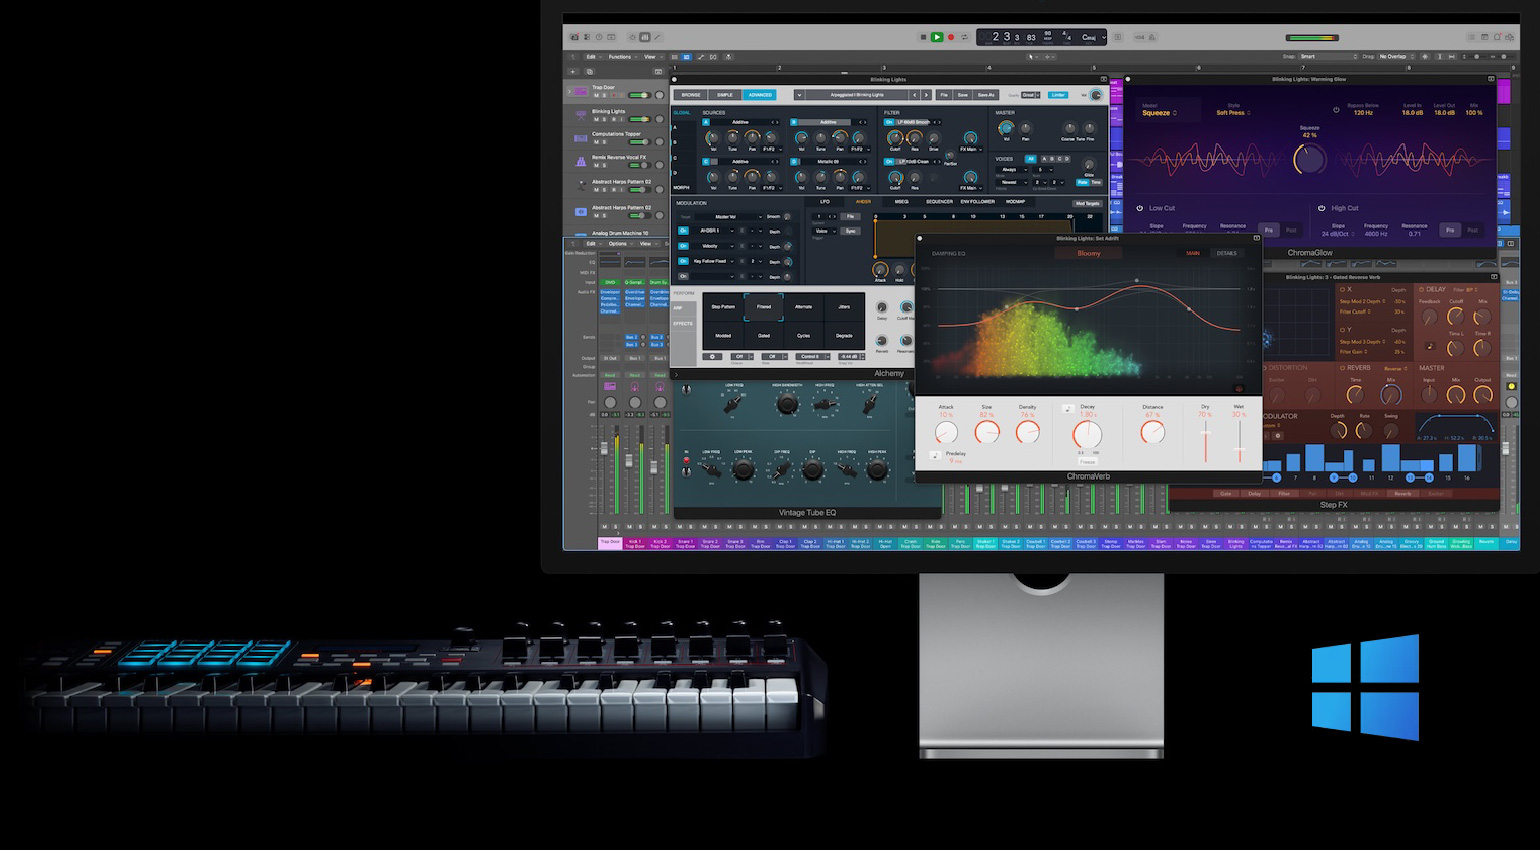Click the Blinking Lights track instrument icon

point(581,115)
